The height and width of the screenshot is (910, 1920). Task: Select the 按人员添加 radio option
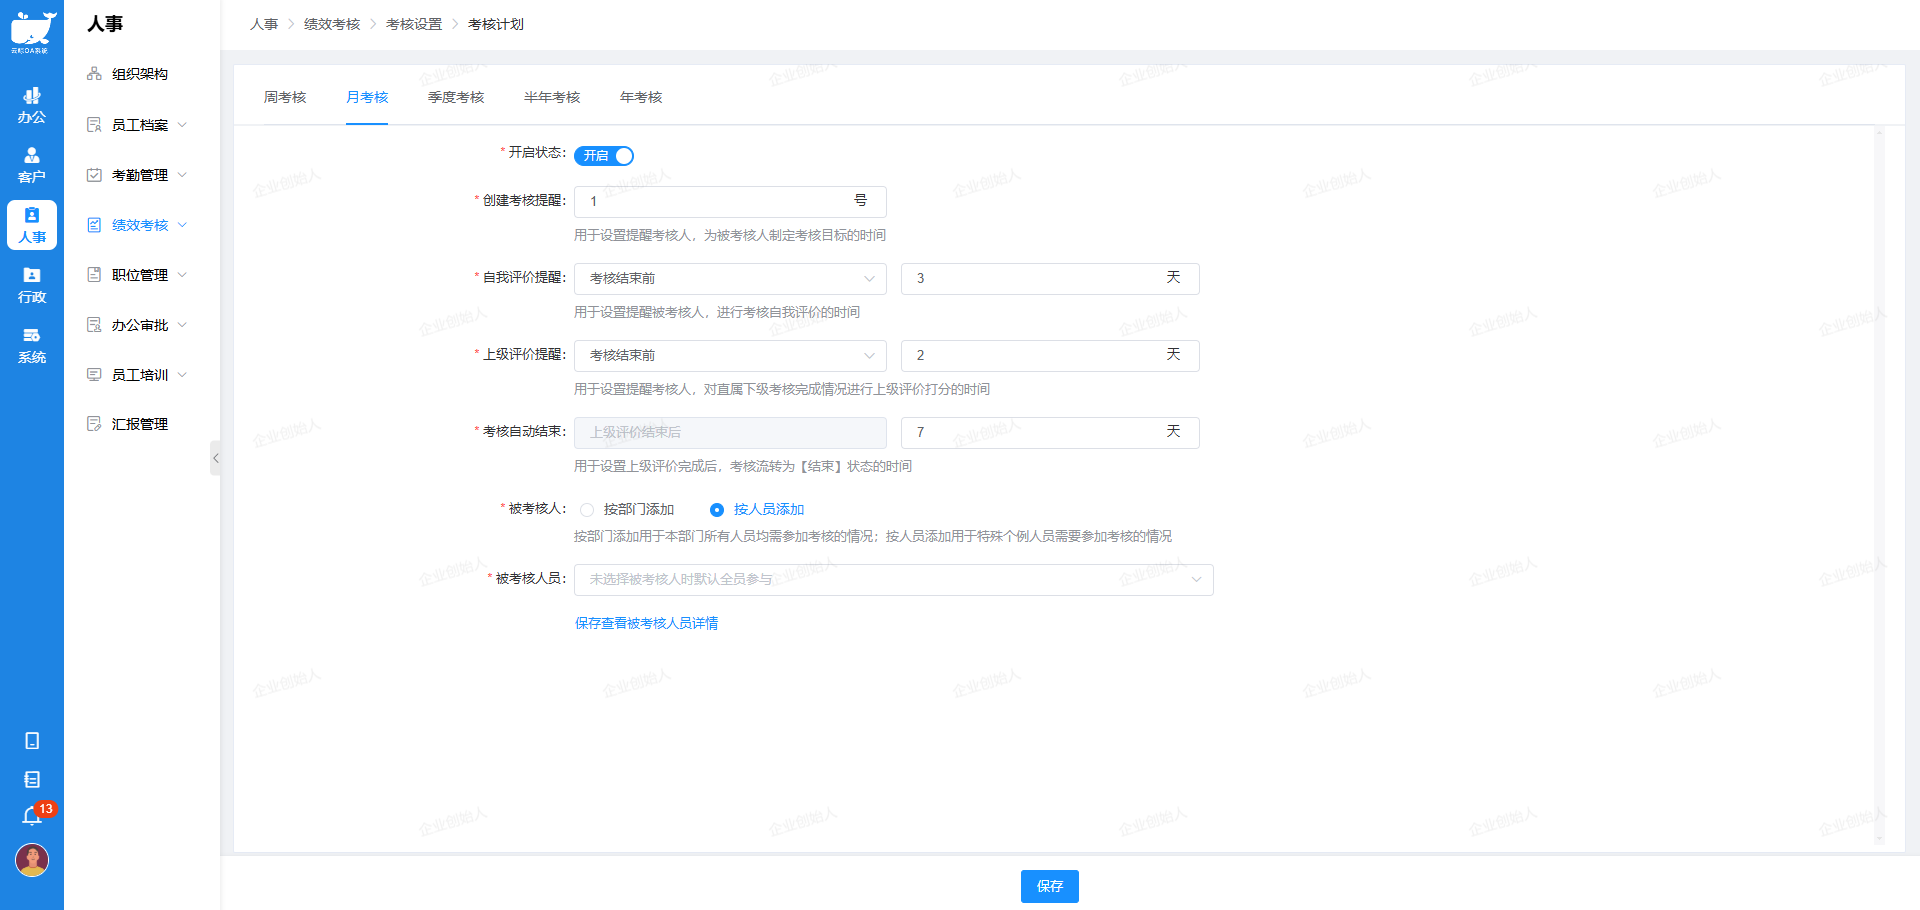(717, 510)
